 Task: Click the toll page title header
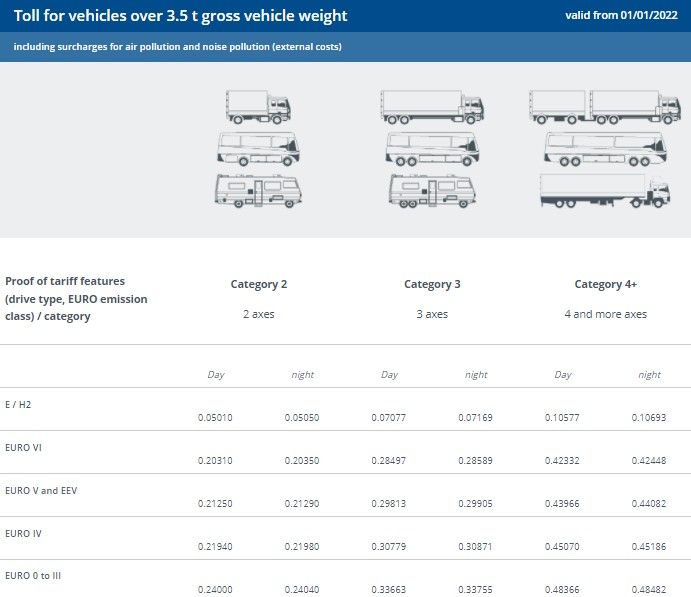point(181,16)
